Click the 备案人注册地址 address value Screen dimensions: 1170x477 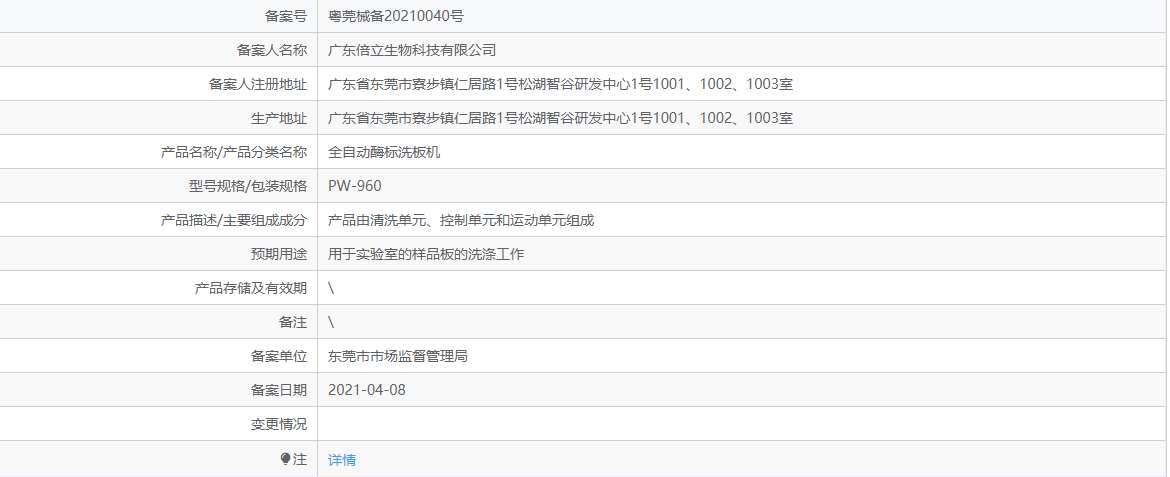(560, 84)
